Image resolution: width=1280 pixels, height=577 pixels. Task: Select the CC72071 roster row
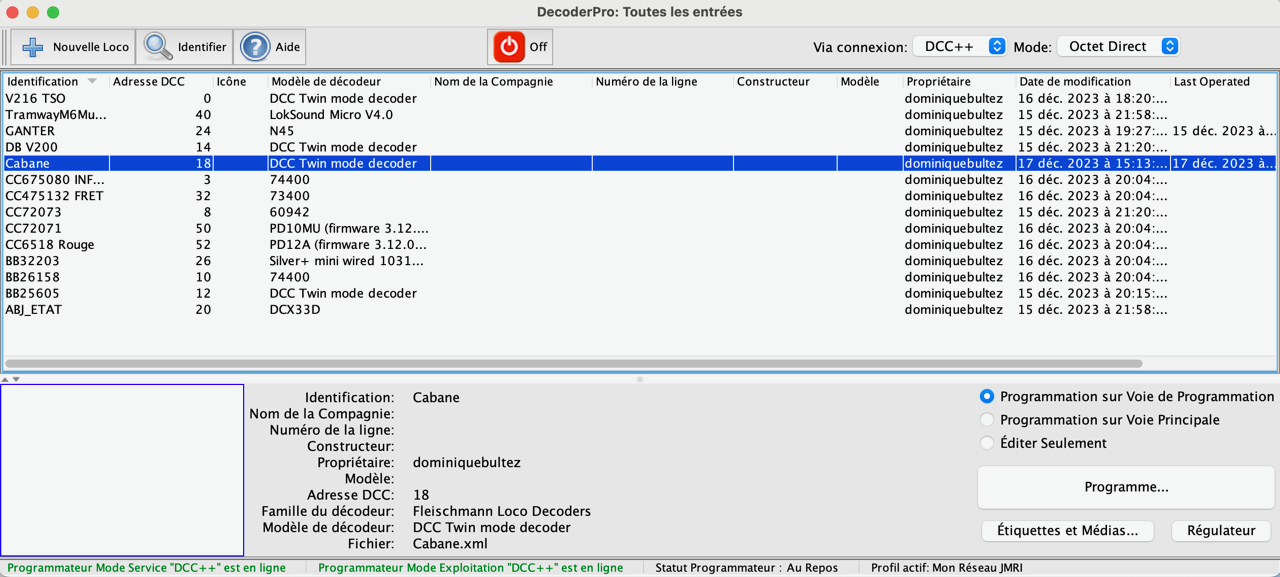(640, 228)
